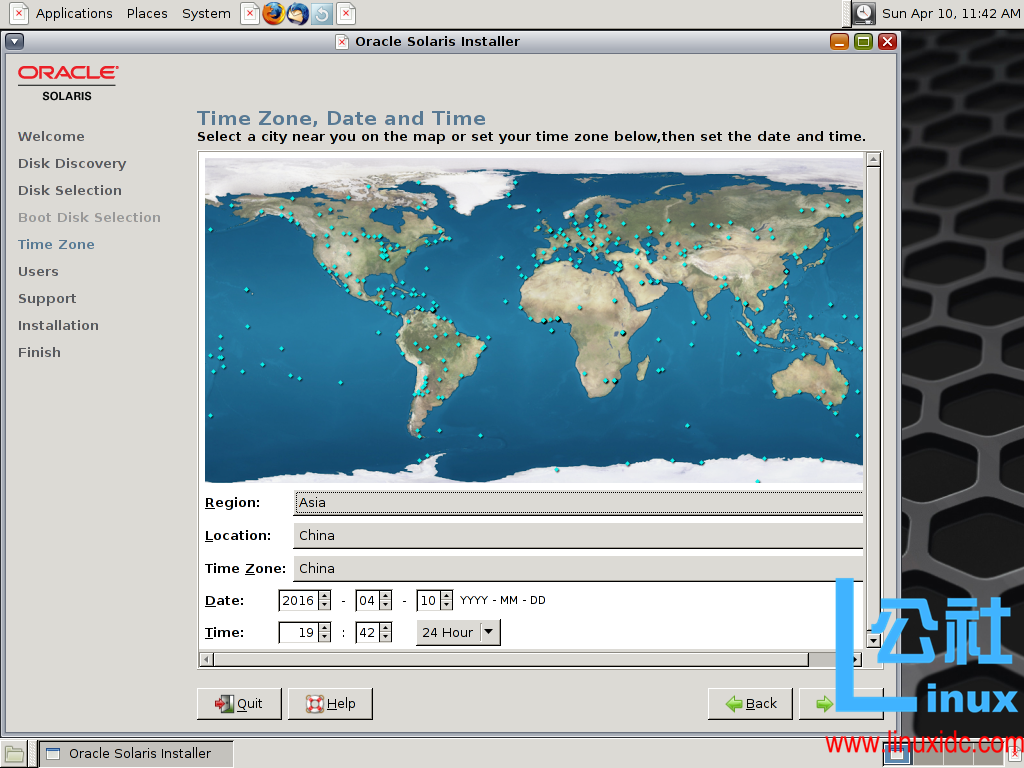This screenshot has height=768, width=1024.
Task: Open the 24 Hour time format dropdown
Action: pyautogui.click(x=458, y=632)
